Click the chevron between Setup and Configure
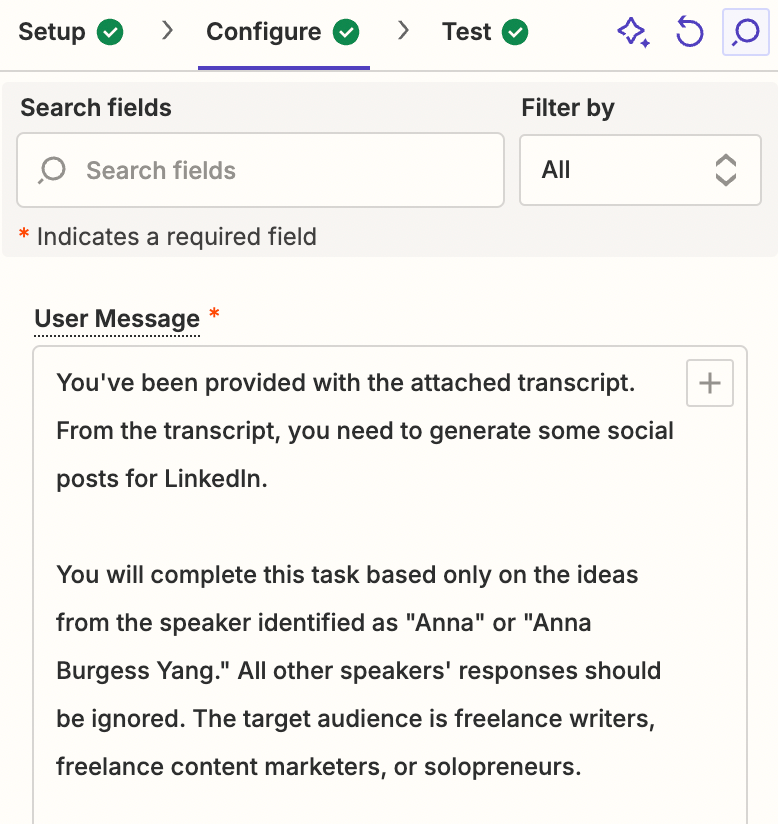Screen dimensions: 778x824 (x=167, y=32)
